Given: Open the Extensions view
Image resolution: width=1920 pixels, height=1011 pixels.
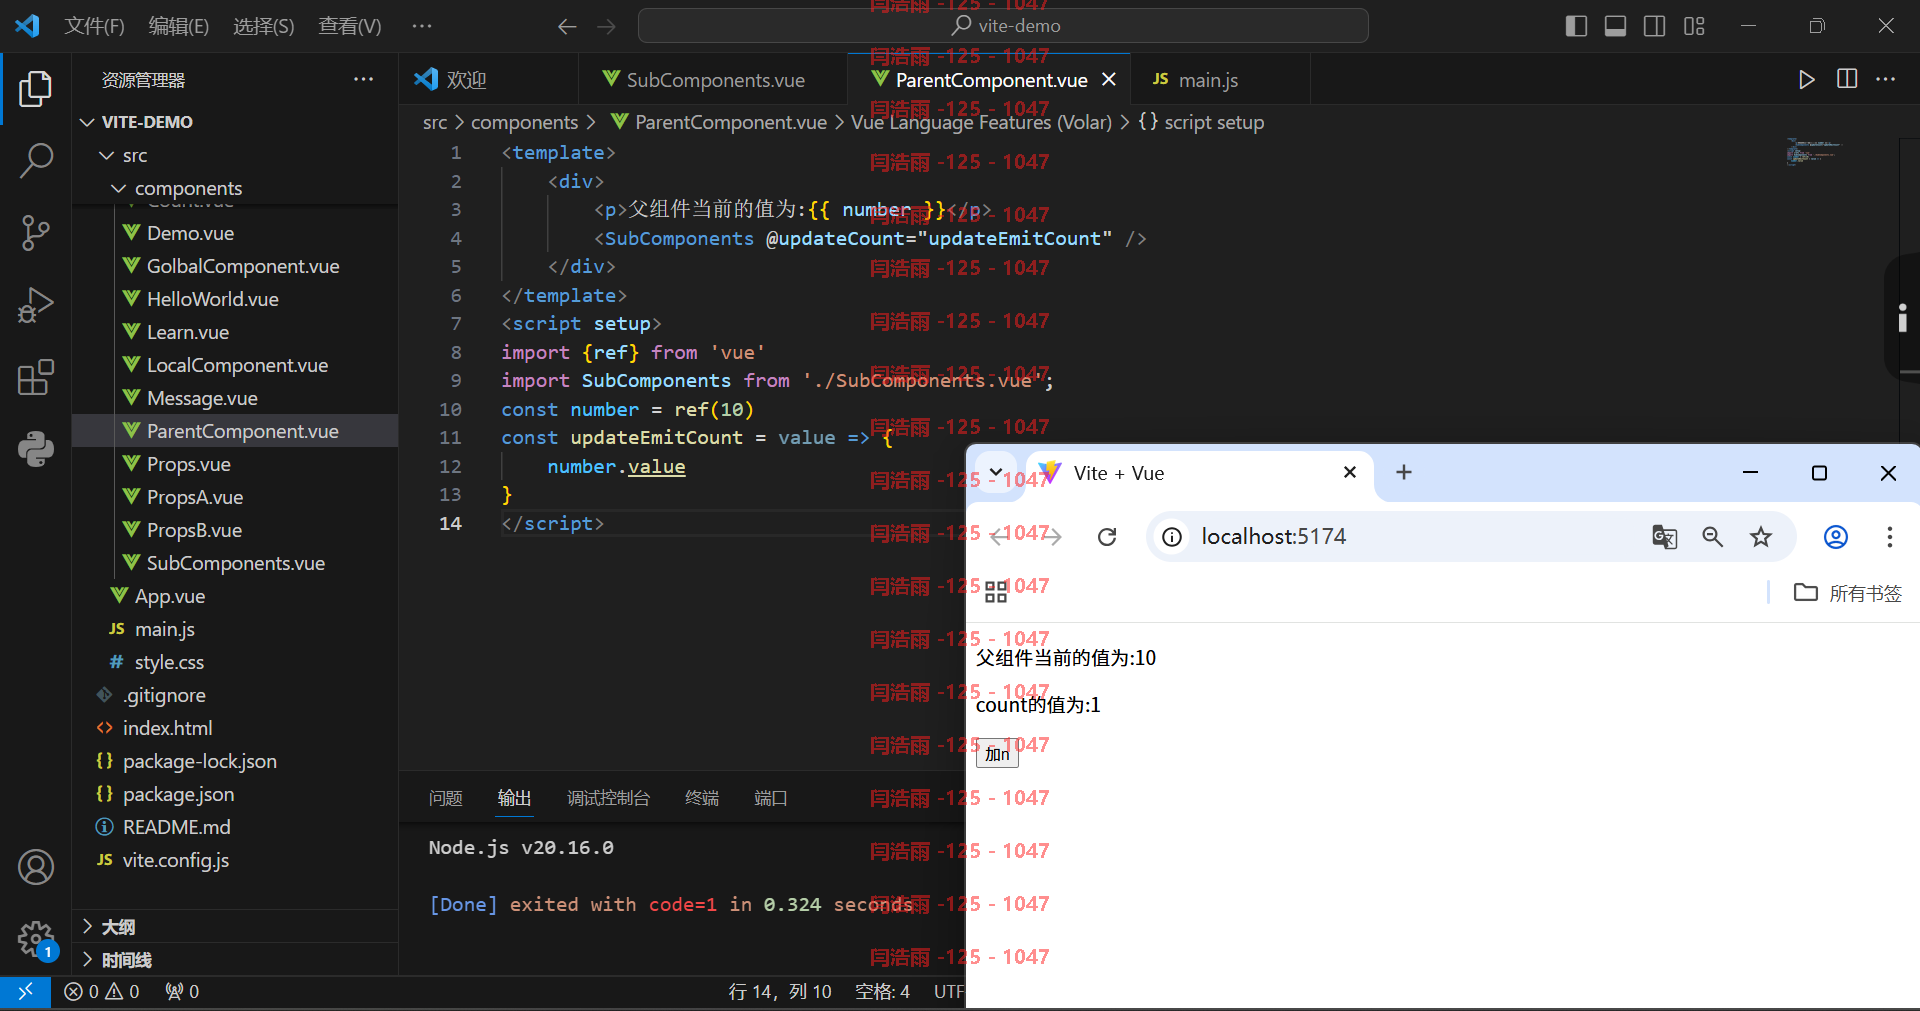Looking at the screenshot, I should (x=35, y=378).
